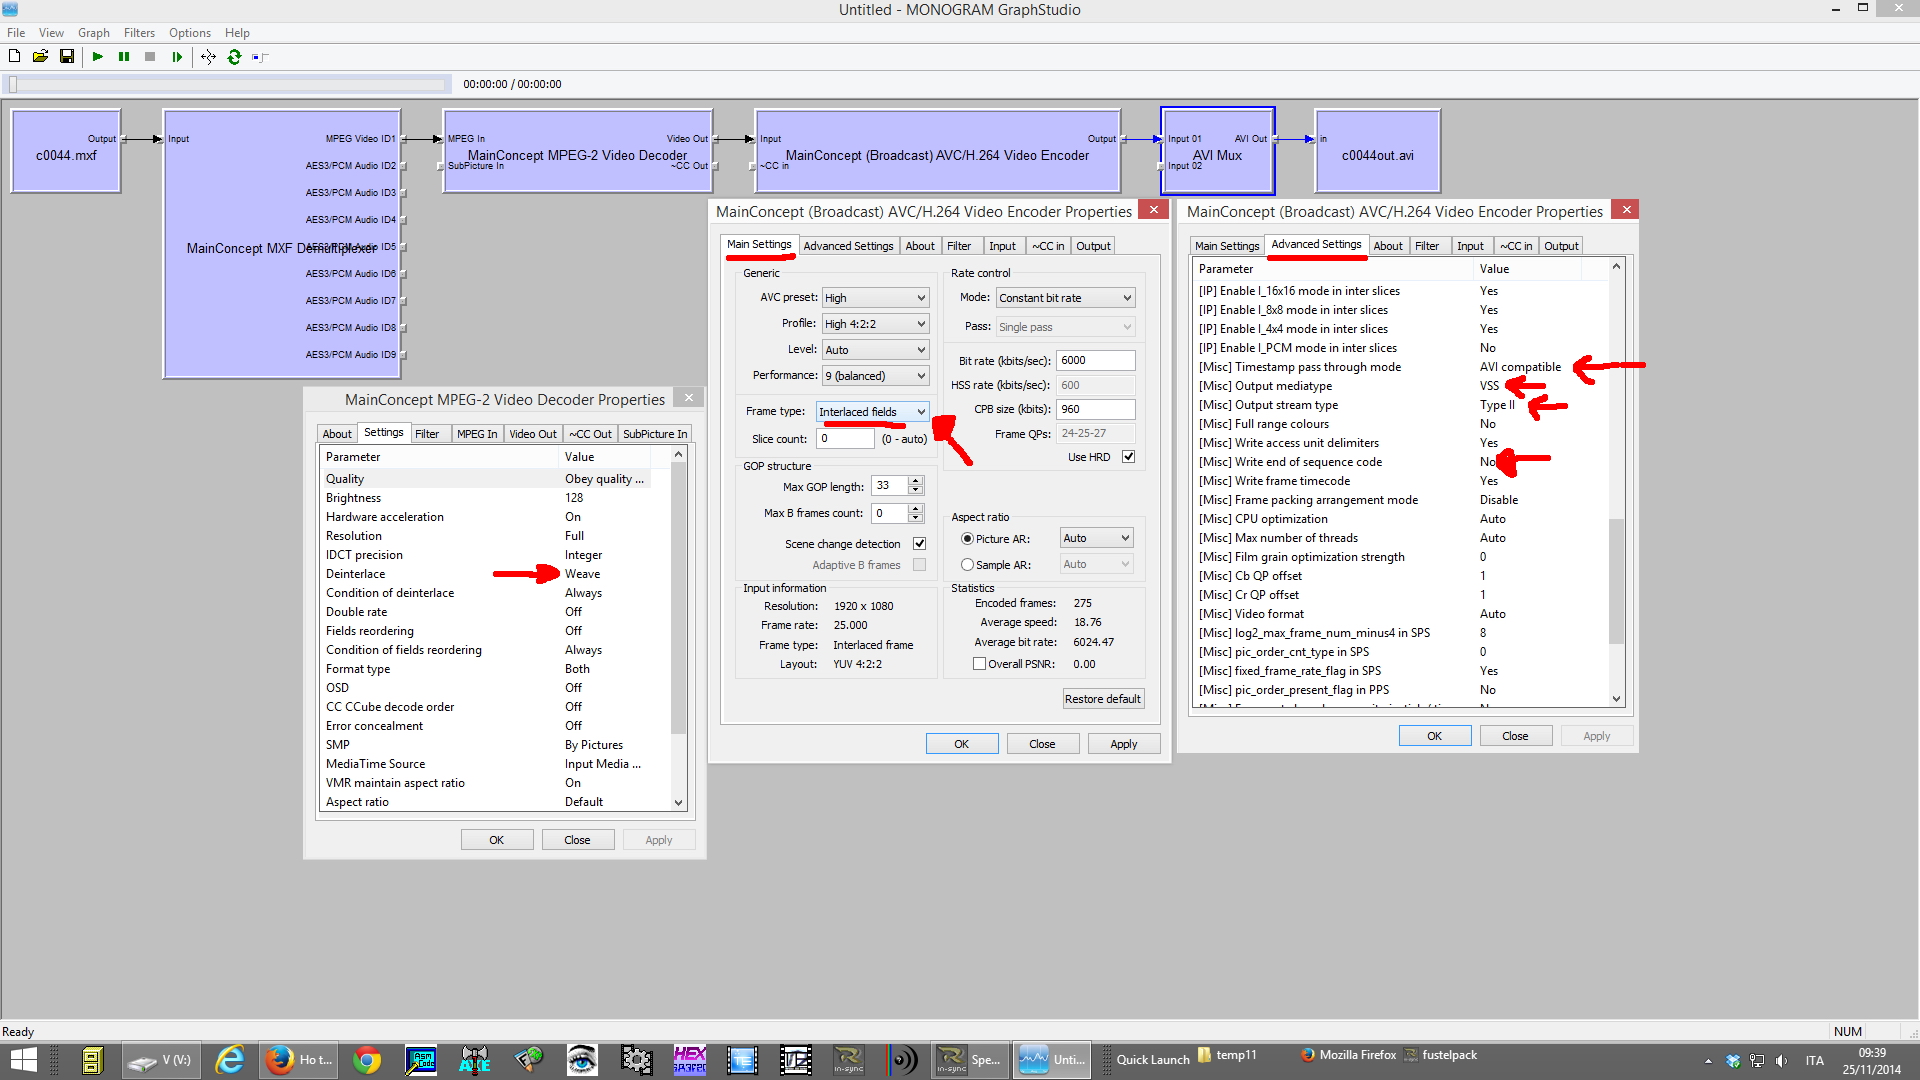
Task: Open the Rate control Mode dropdown
Action: click(x=1065, y=298)
